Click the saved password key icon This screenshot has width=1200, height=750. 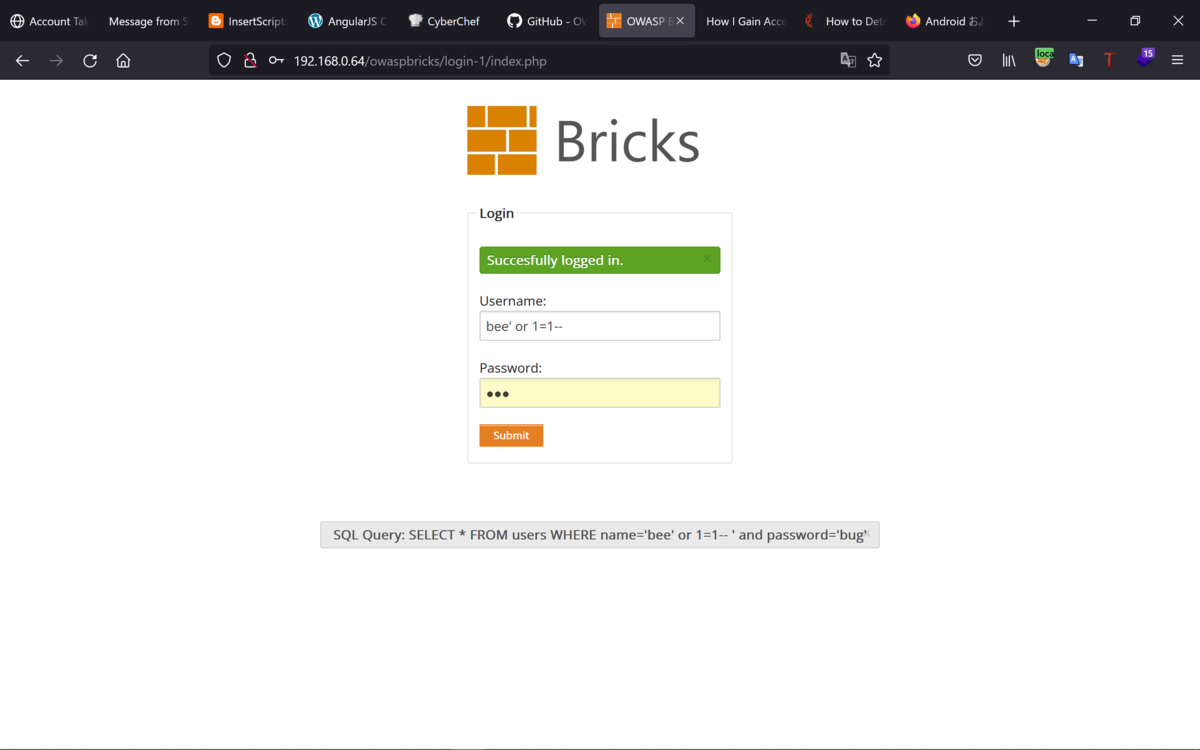coord(276,61)
